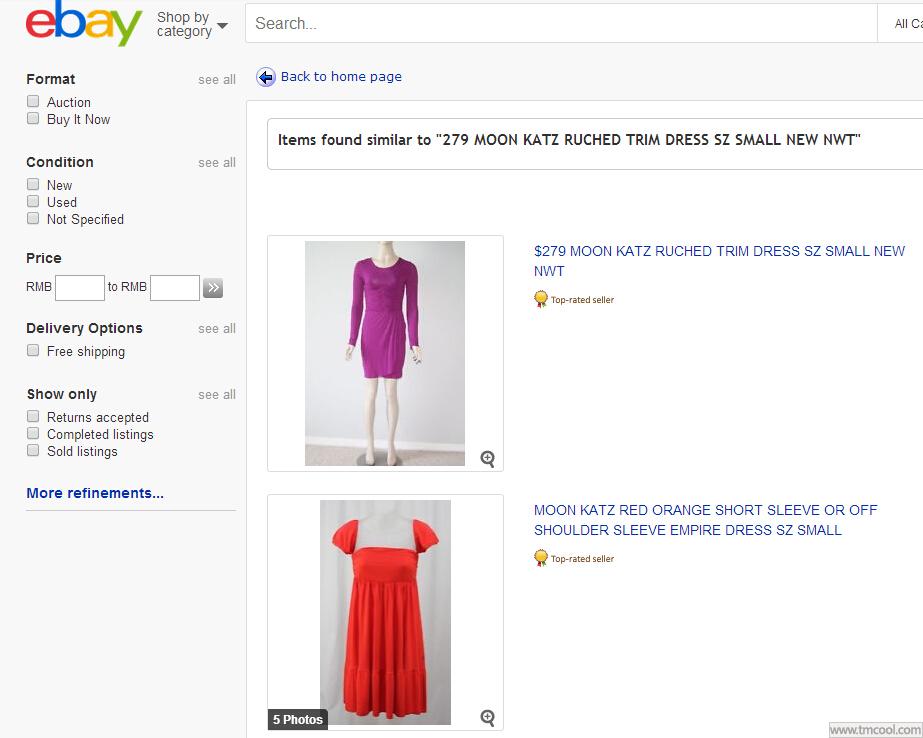Screen dimensions: 923x738
Task: Click see all next to Show only
Action: (x=217, y=394)
